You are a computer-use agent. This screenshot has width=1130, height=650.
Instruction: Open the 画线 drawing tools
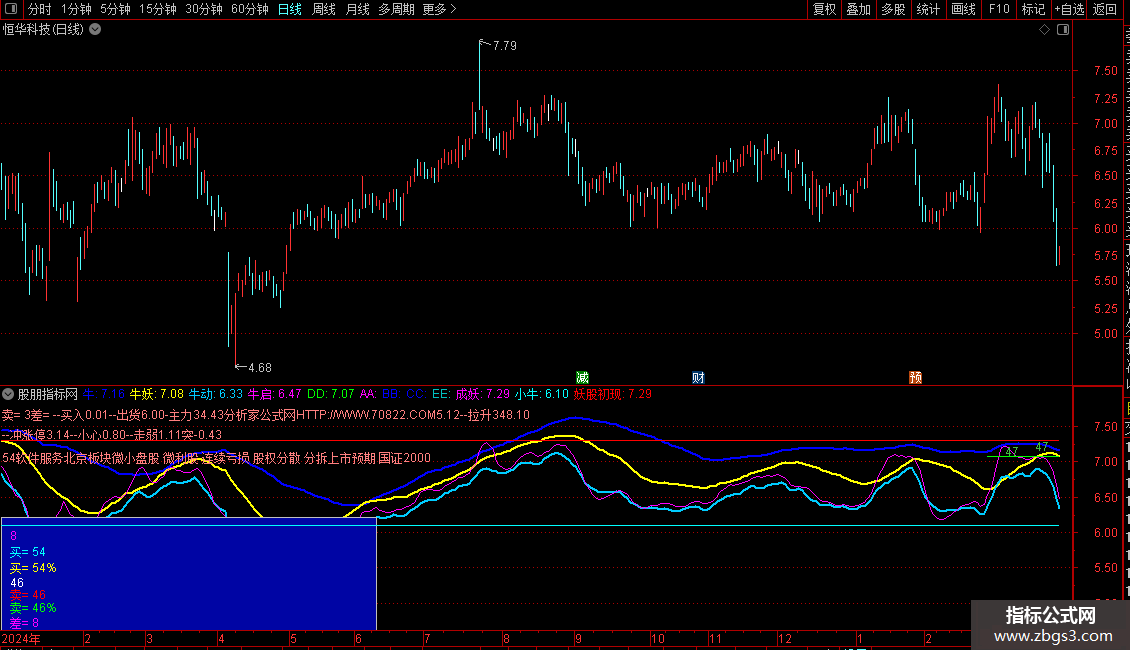(x=963, y=9)
